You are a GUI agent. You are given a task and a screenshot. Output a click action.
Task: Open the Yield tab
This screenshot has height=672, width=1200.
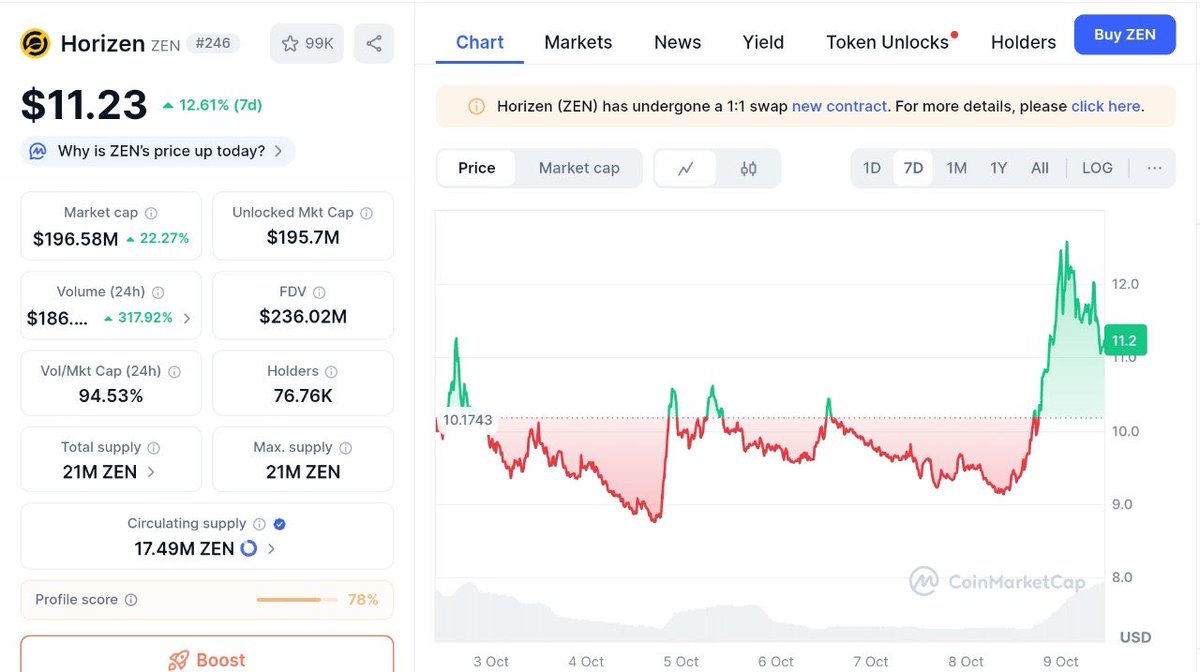pos(763,42)
